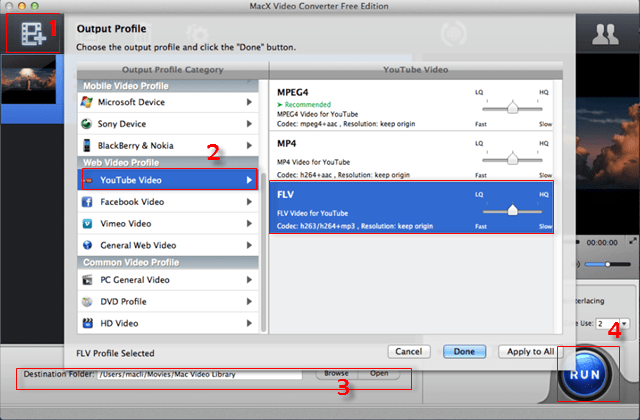Click the Browse button

tap(336, 373)
